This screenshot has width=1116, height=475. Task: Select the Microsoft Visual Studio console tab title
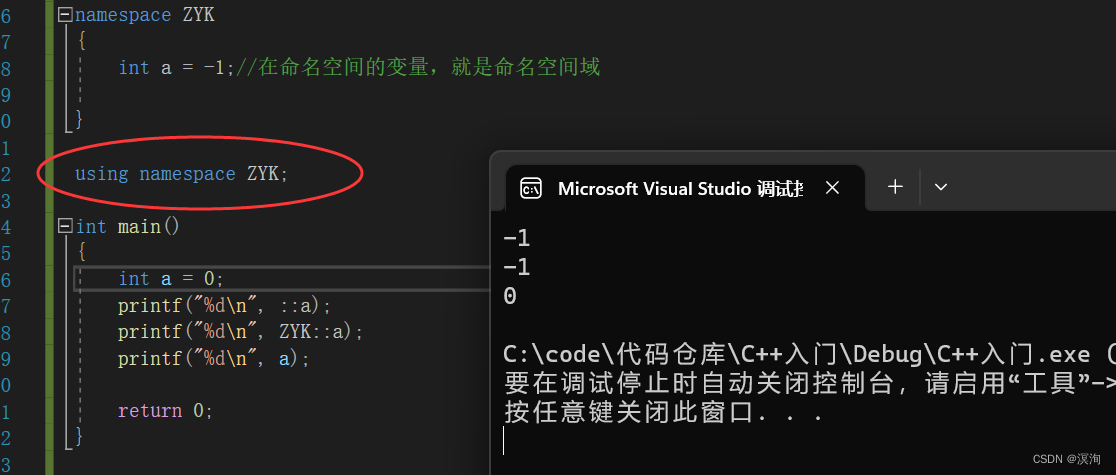680,189
